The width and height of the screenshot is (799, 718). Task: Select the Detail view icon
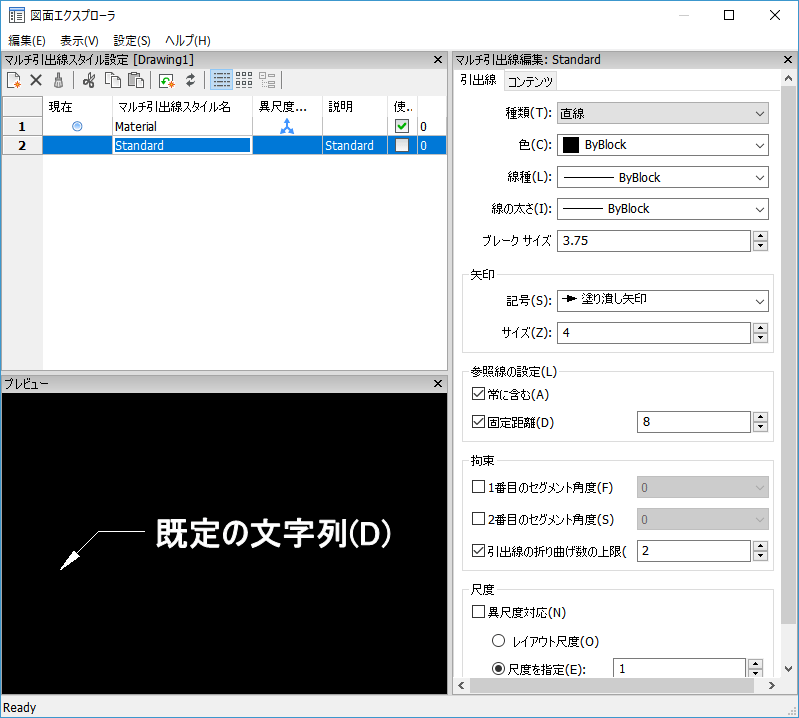tap(222, 80)
